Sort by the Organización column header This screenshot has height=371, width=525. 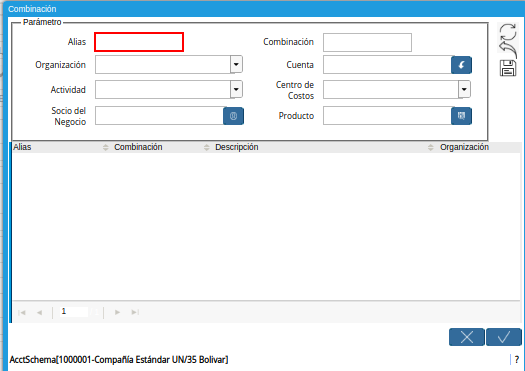tap(464, 147)
